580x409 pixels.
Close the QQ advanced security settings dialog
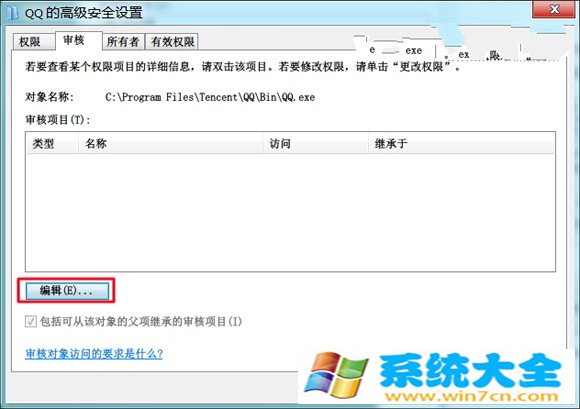(554, 10)
